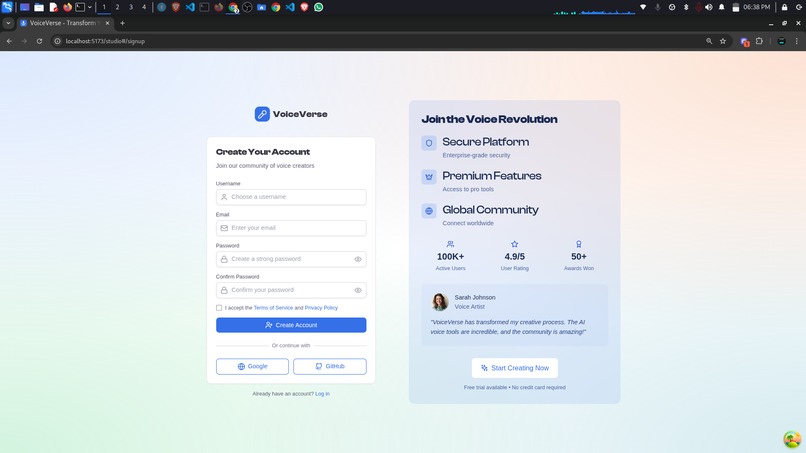Open the Terms of Service link
Viewport: 806px width, 453px height.
273,308
